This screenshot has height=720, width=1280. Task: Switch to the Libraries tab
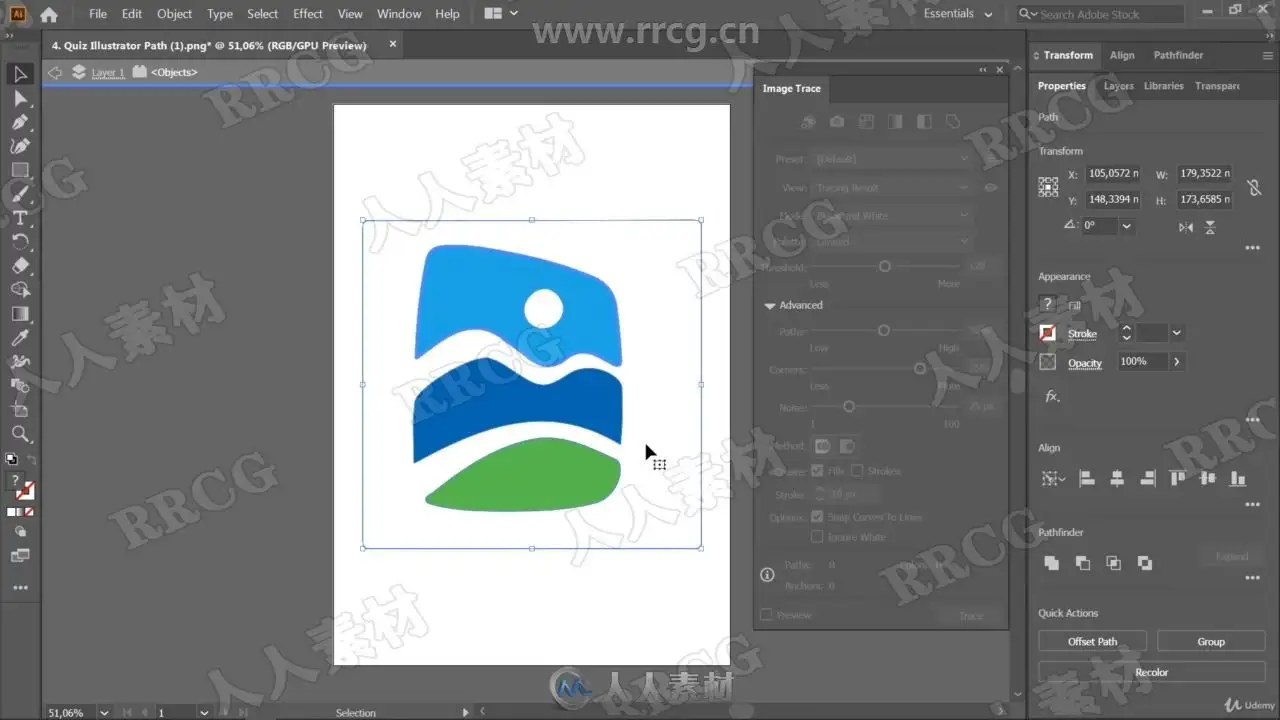pyautogui.click(x=1164, y=86)
